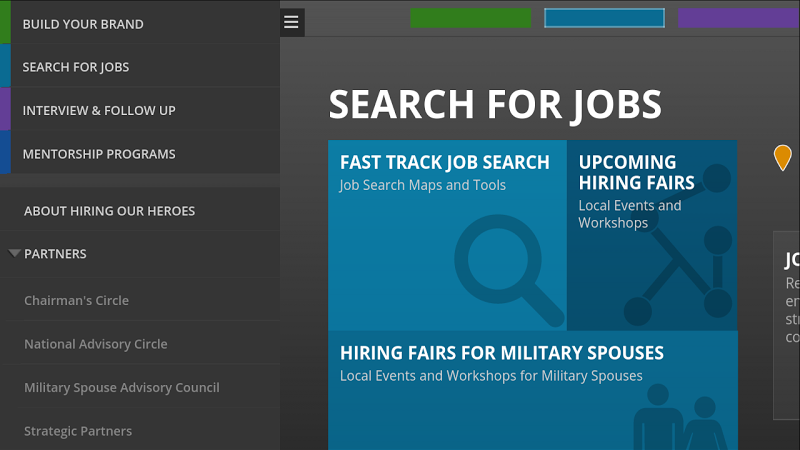Click the Search for Jobs page heading
The height and width of the screenshot is (450, 800).
click(x=495, y=105)
